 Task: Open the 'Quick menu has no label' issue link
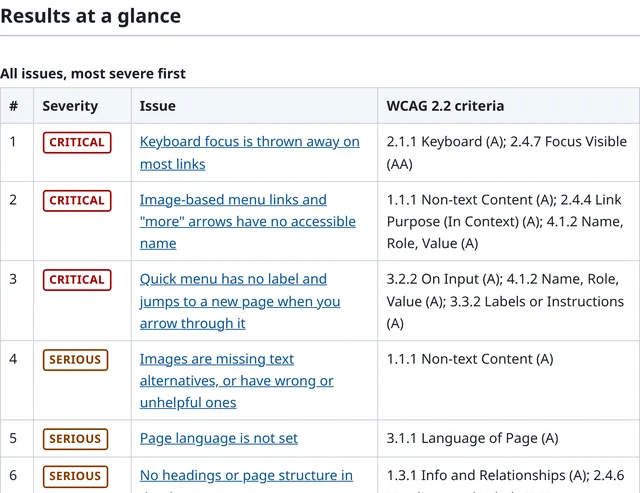[x=240, y=301]
